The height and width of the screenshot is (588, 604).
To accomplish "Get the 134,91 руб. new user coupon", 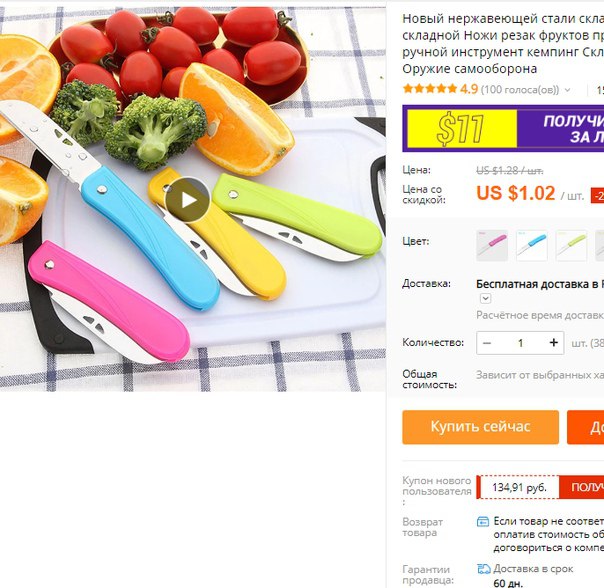I will 582,487.
